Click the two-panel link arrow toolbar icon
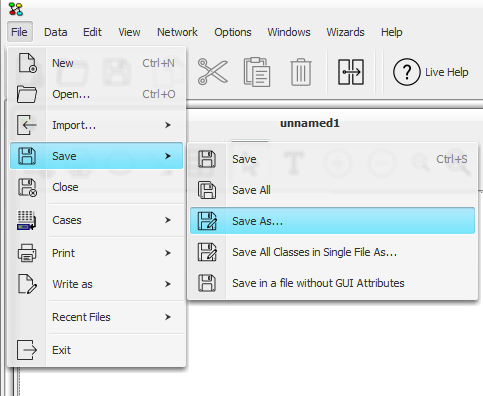Image resolution: width=483 pixels, height=396 pixels. pyautogui.click(x=351, y=72)
